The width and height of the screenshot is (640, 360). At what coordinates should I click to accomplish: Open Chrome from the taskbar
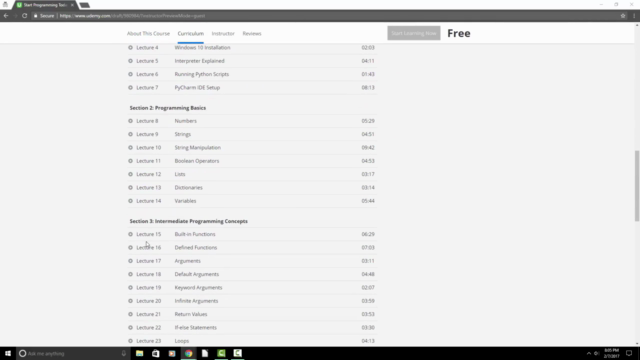click(x=189, y=353)
